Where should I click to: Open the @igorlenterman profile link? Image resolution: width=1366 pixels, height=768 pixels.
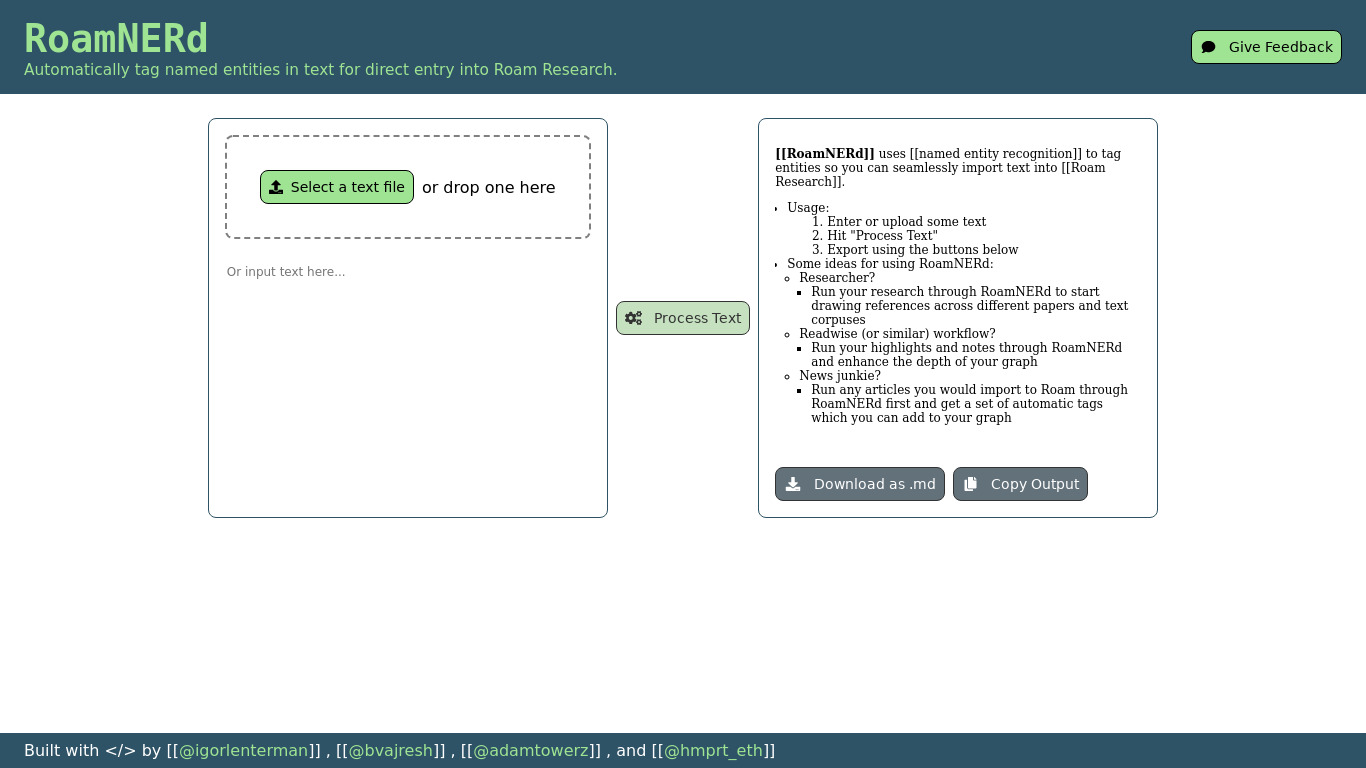(x=244, y=750)
